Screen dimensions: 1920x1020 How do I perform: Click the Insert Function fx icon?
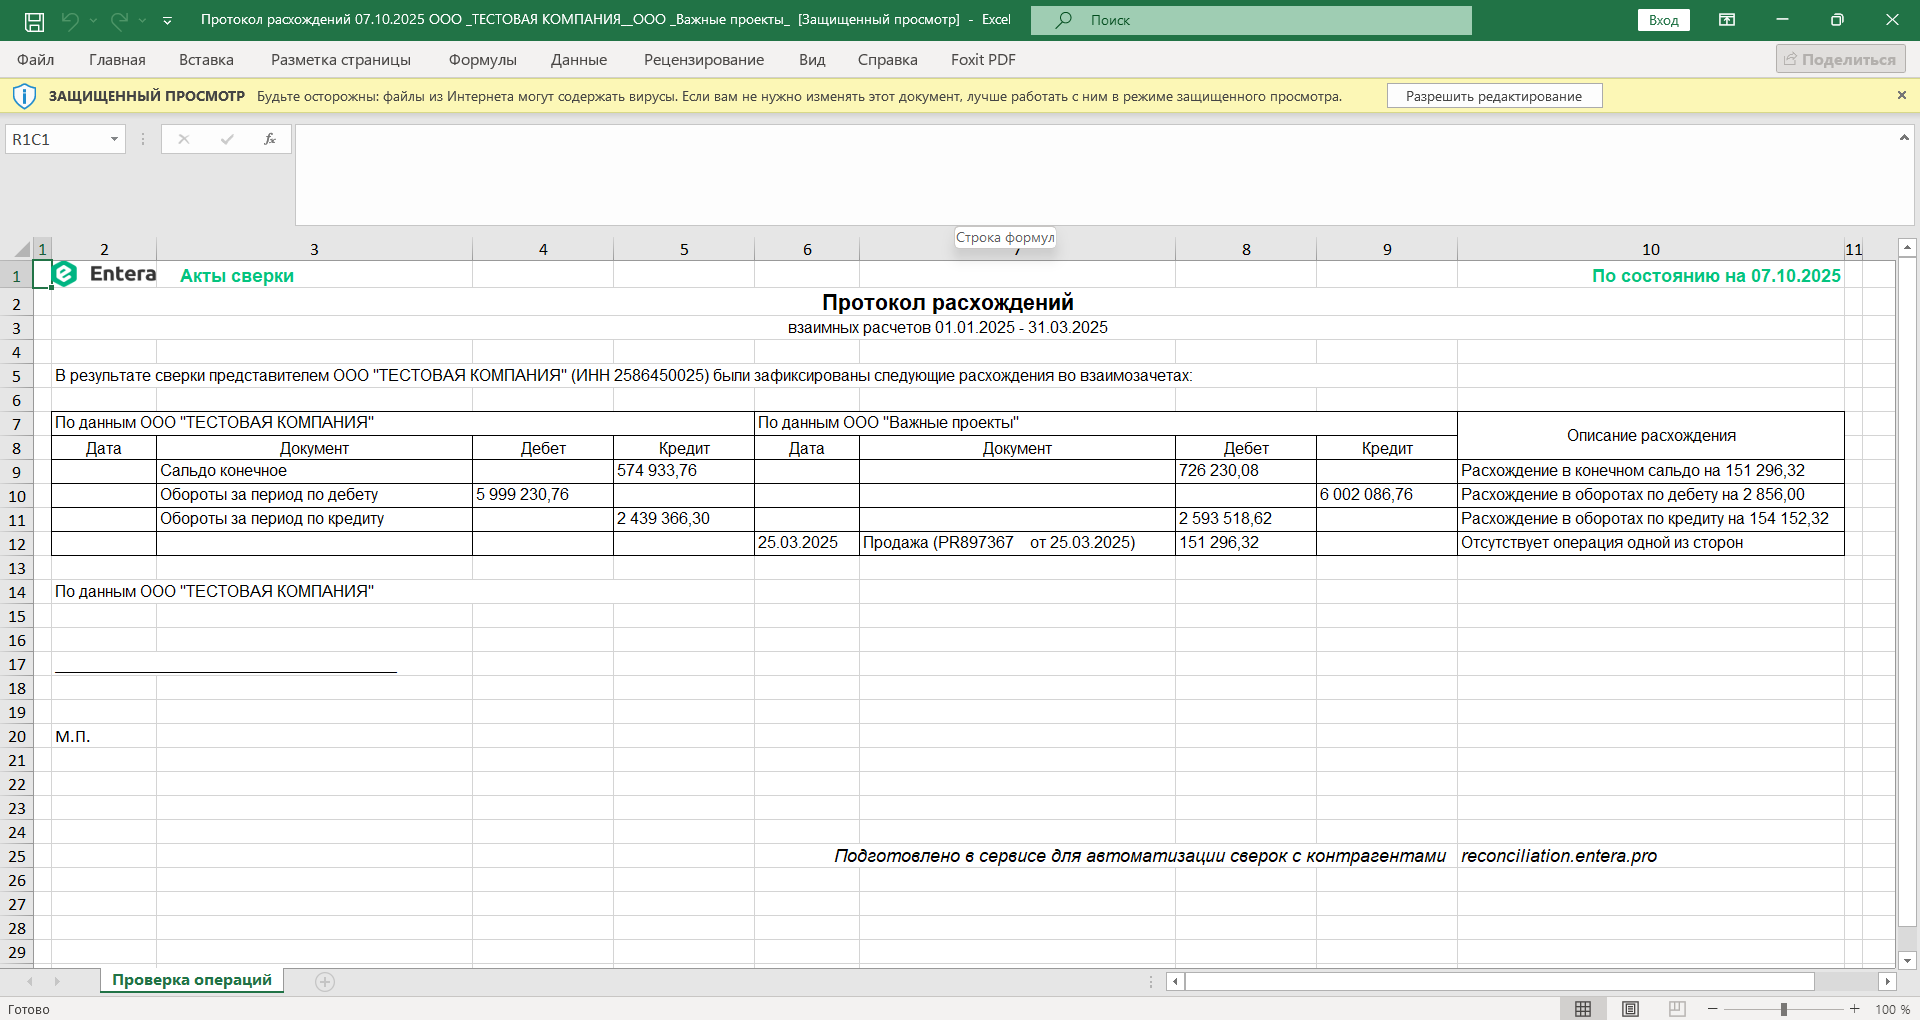269,139
